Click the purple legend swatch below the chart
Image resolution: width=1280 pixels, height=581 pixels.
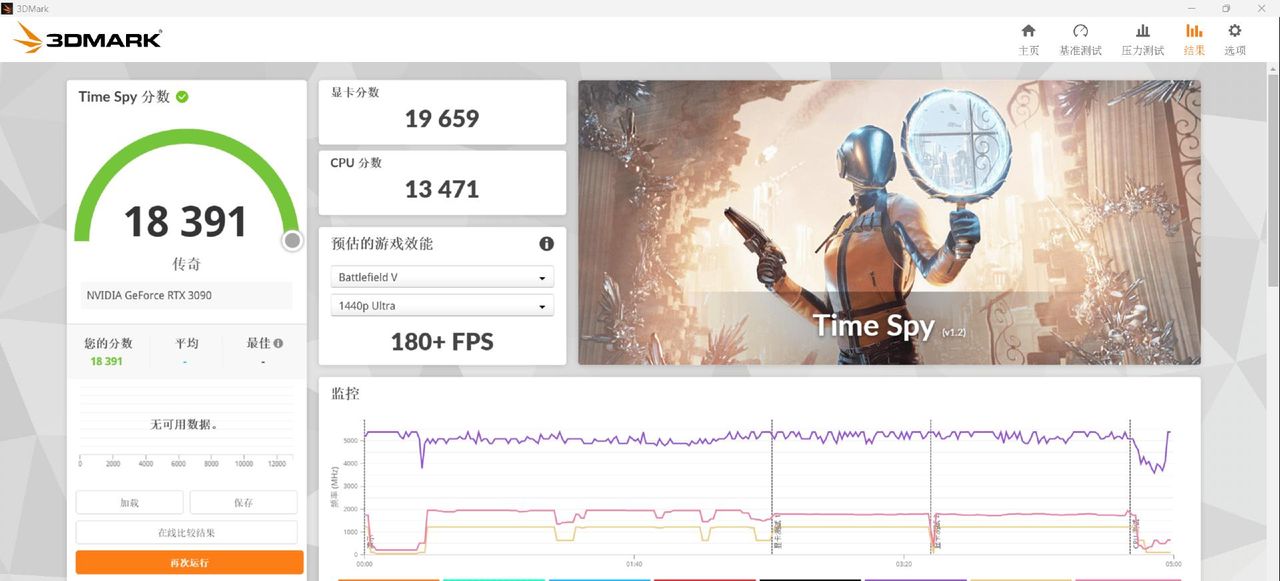coord(914,578)
